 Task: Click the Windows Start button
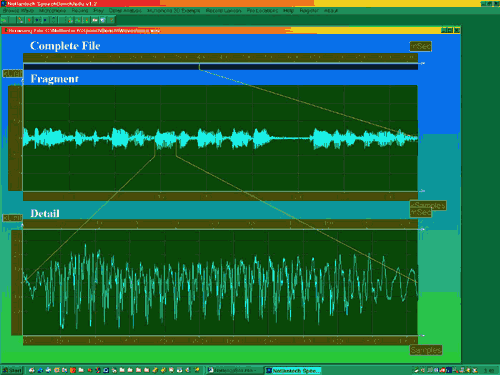click(x=13, y=370)
